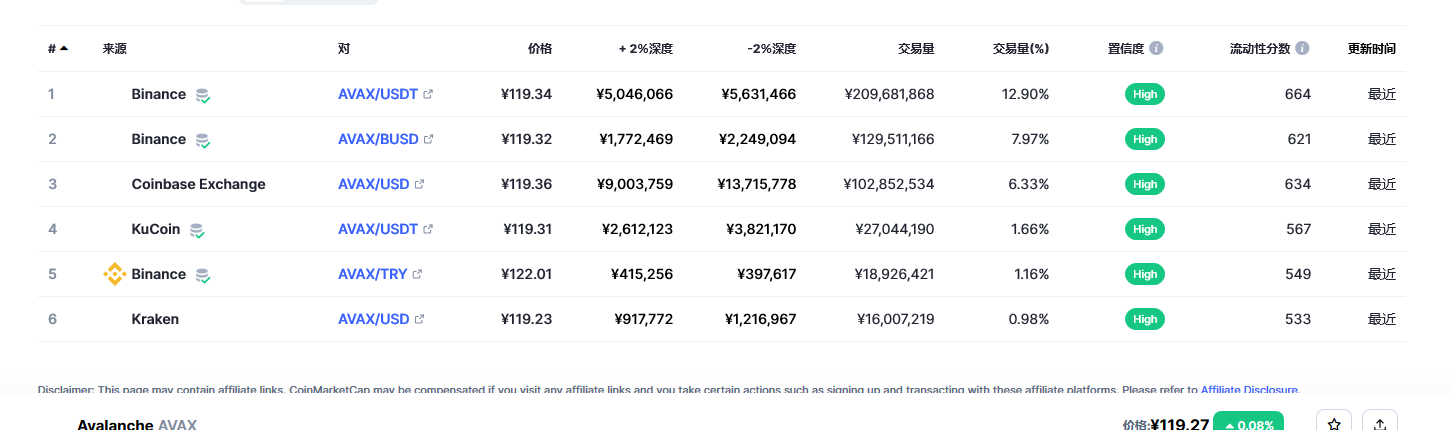Click the reserves icon beside Binance row 2
1450x430 pixels.
tap(203, 140)
